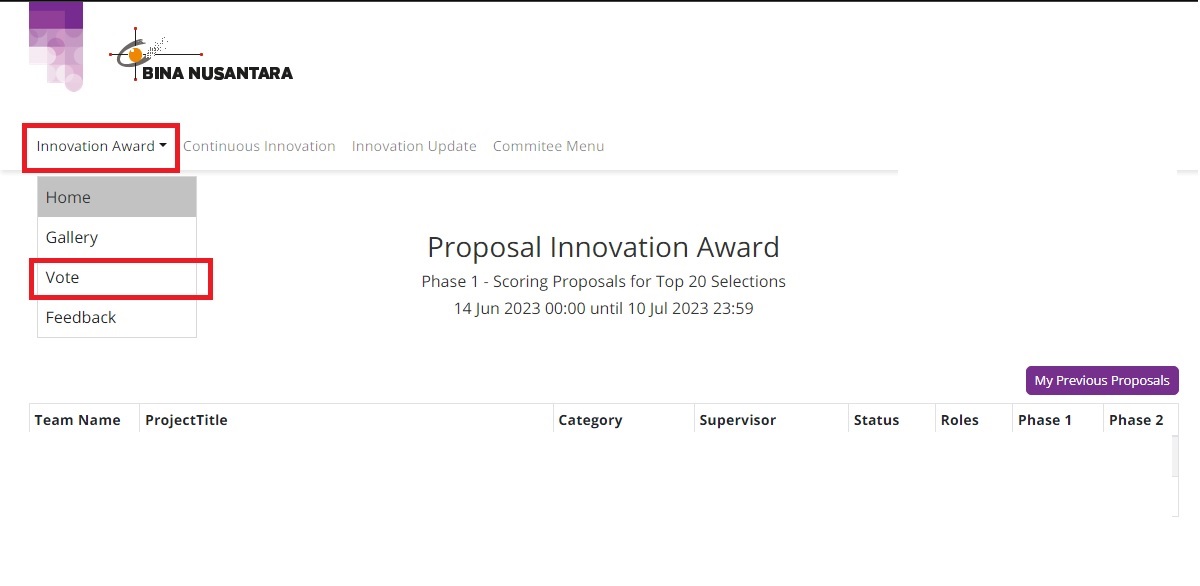The height and width of the screenshot is (586, 1200).
Task: Open Feedback from the dropdown menu
Action: (117, 317)
